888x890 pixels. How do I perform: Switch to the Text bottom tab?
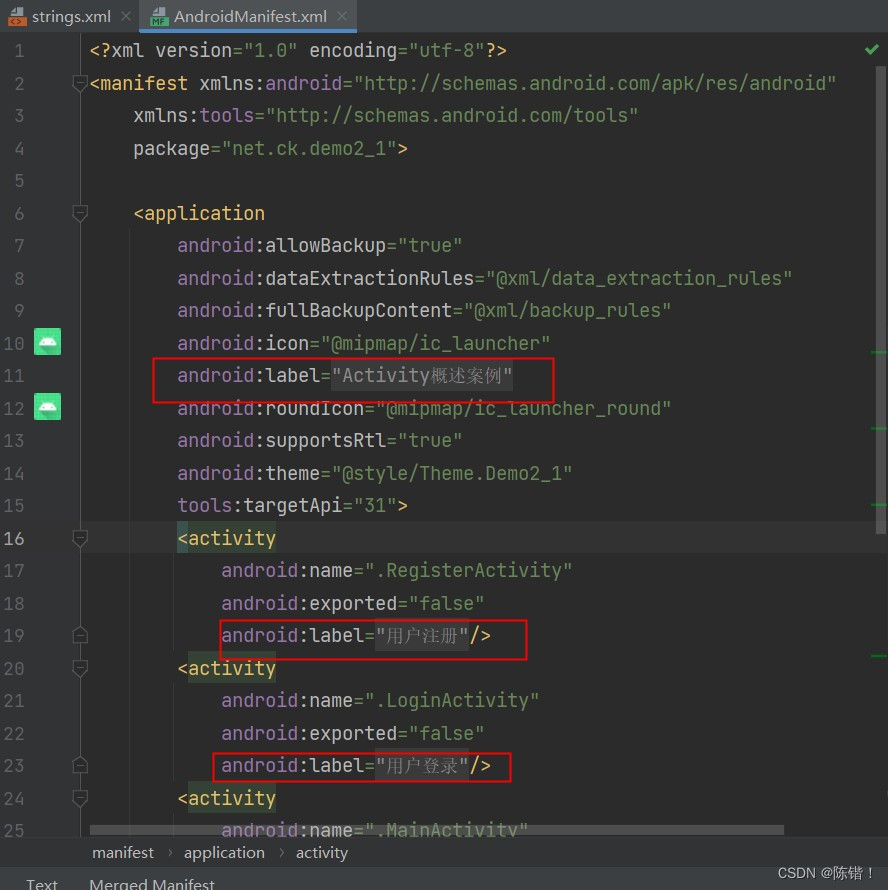tap(41, 884)
